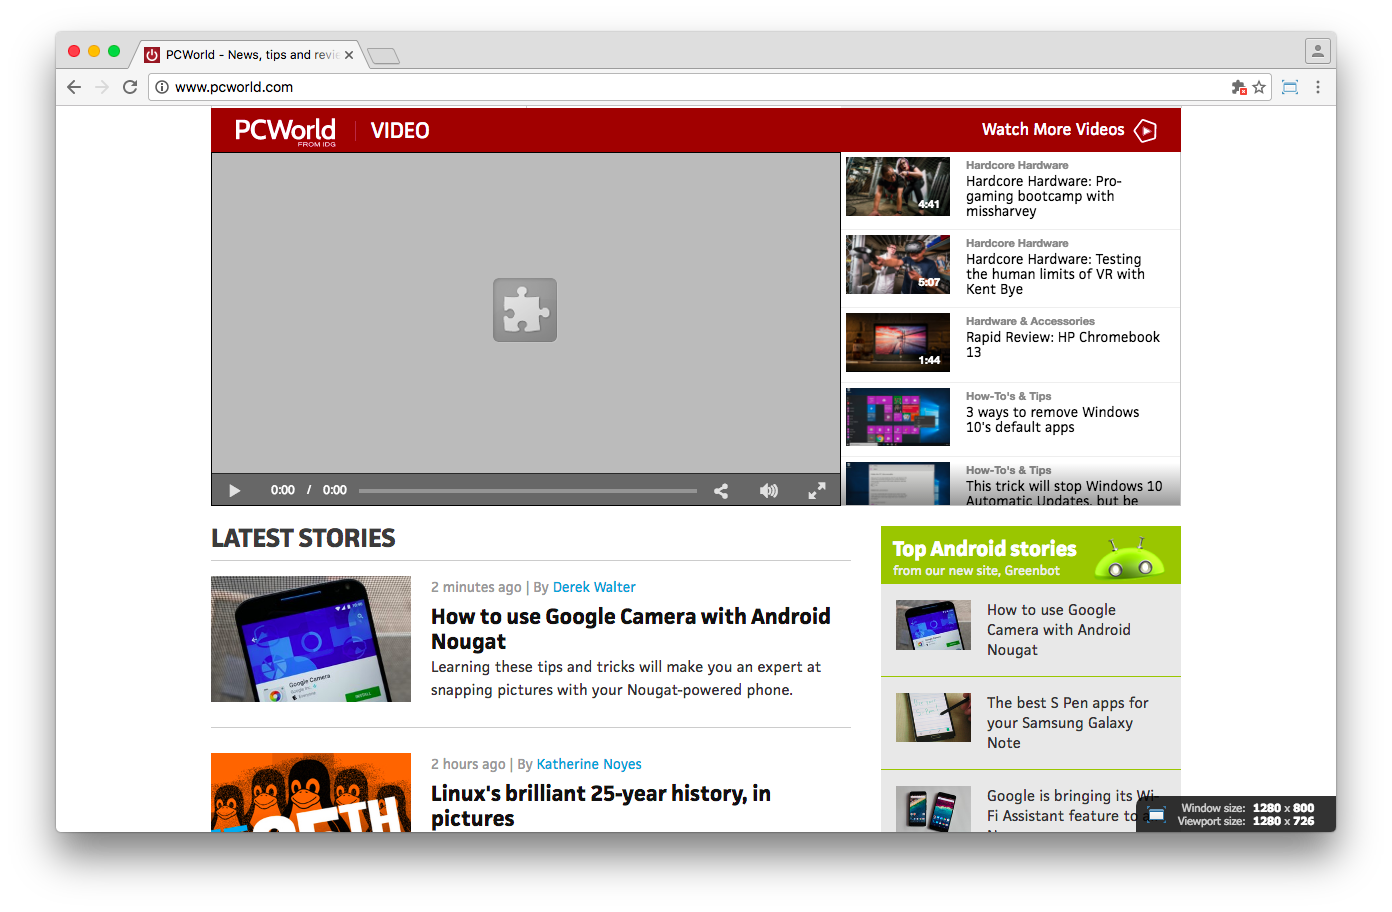Click the title This trick will stop Windows 10 Automatic Updates

(x=1064, y=492)
